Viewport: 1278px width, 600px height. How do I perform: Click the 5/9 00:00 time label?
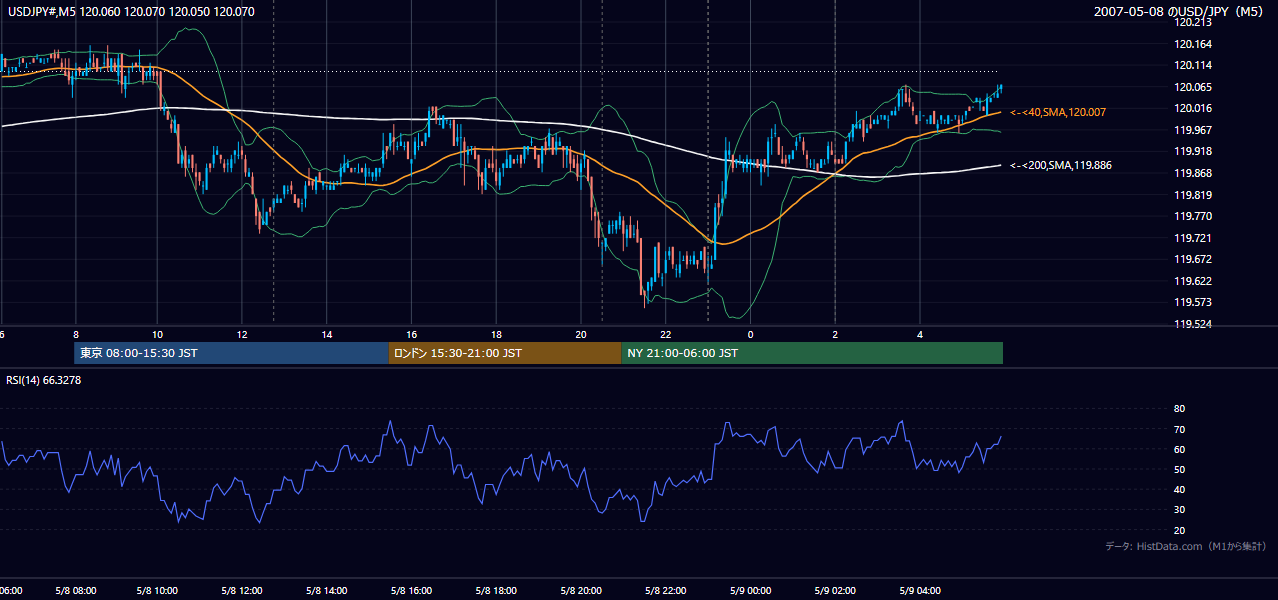751,590
